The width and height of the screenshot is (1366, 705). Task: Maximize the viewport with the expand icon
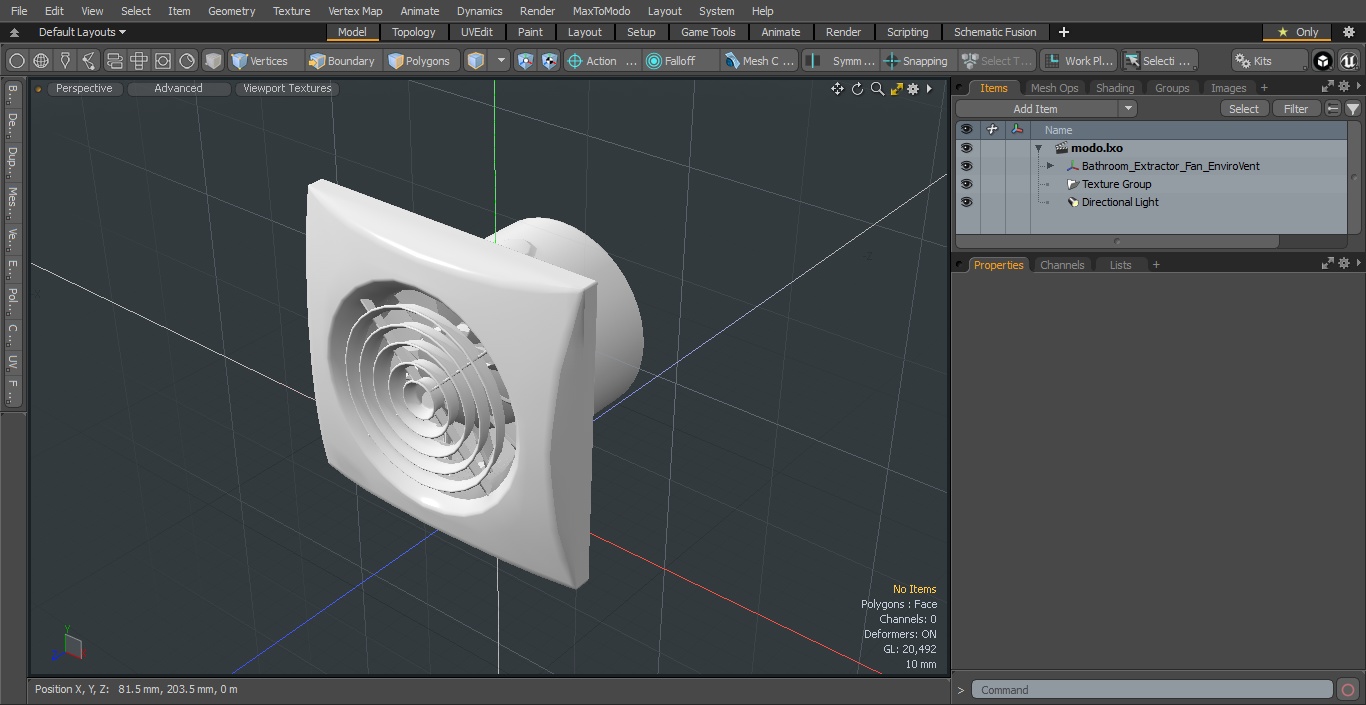coord(896,89)
